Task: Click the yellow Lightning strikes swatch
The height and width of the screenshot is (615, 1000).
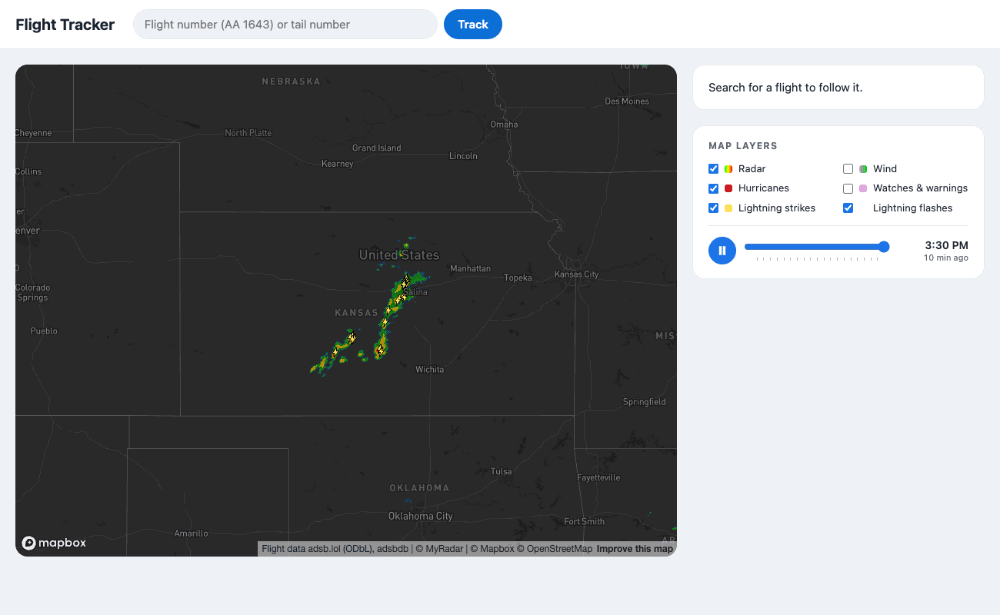Action: click(x=728, y=208)
